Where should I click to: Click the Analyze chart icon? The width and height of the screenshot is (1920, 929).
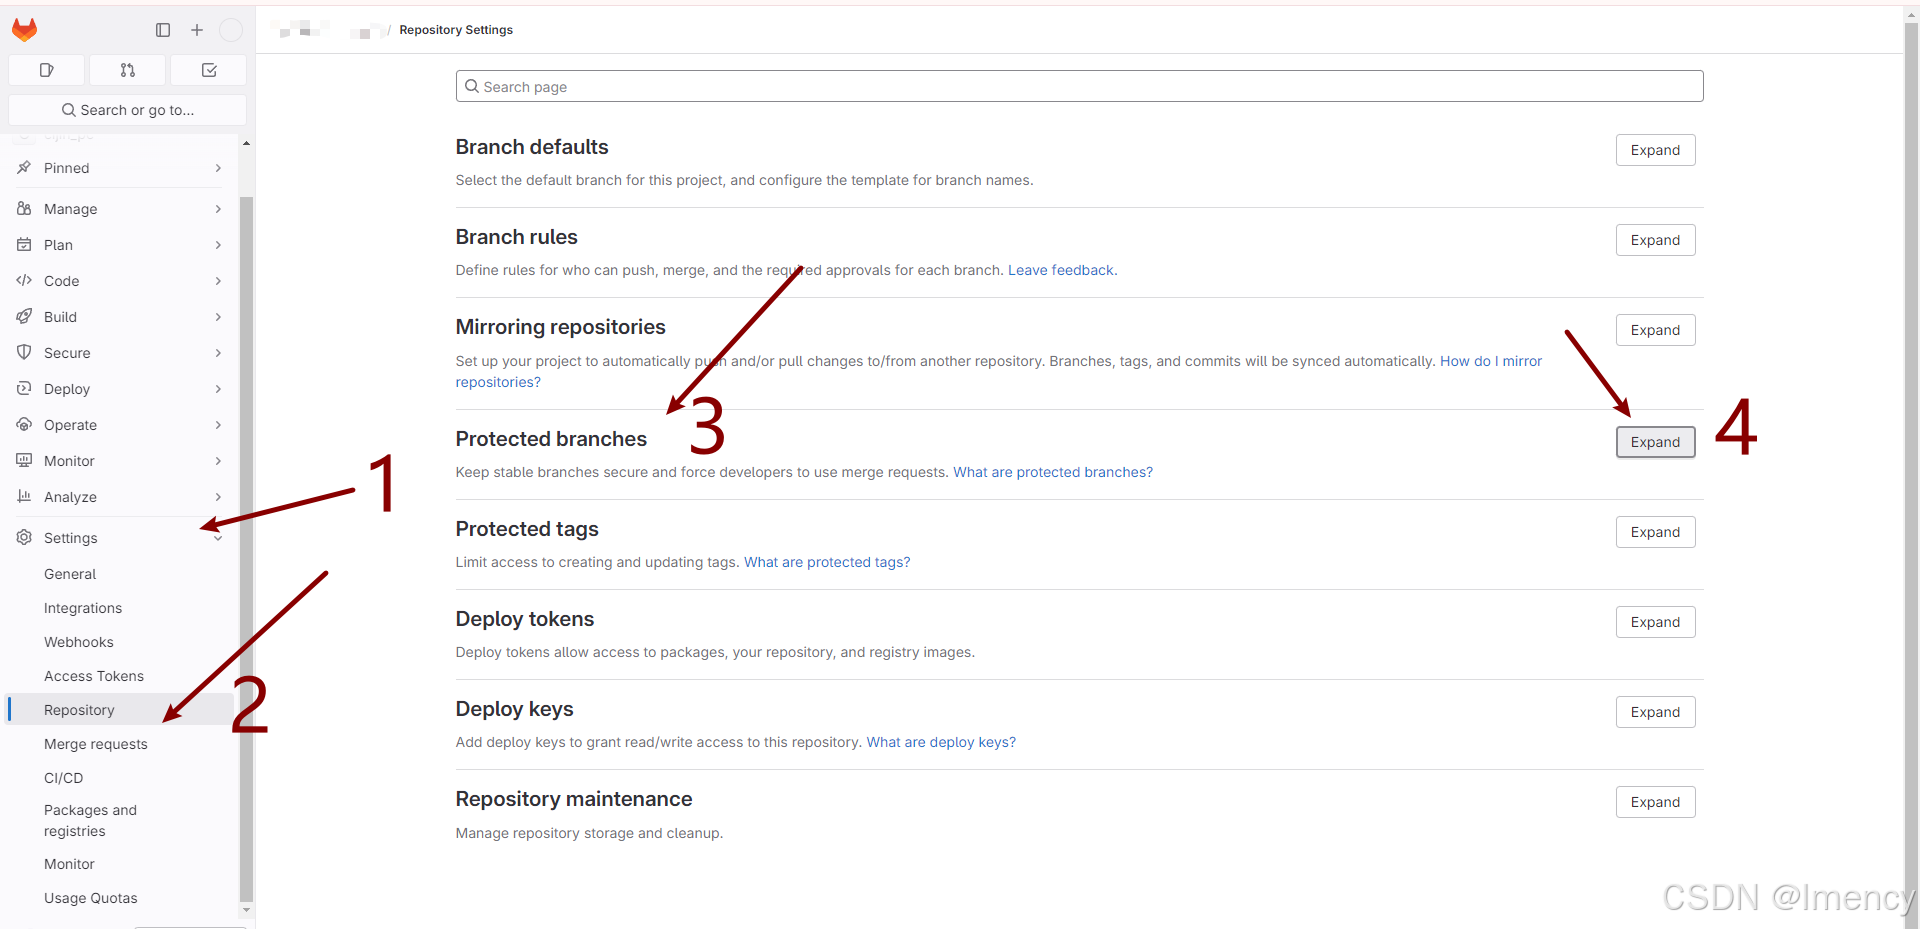coord(25,497)
